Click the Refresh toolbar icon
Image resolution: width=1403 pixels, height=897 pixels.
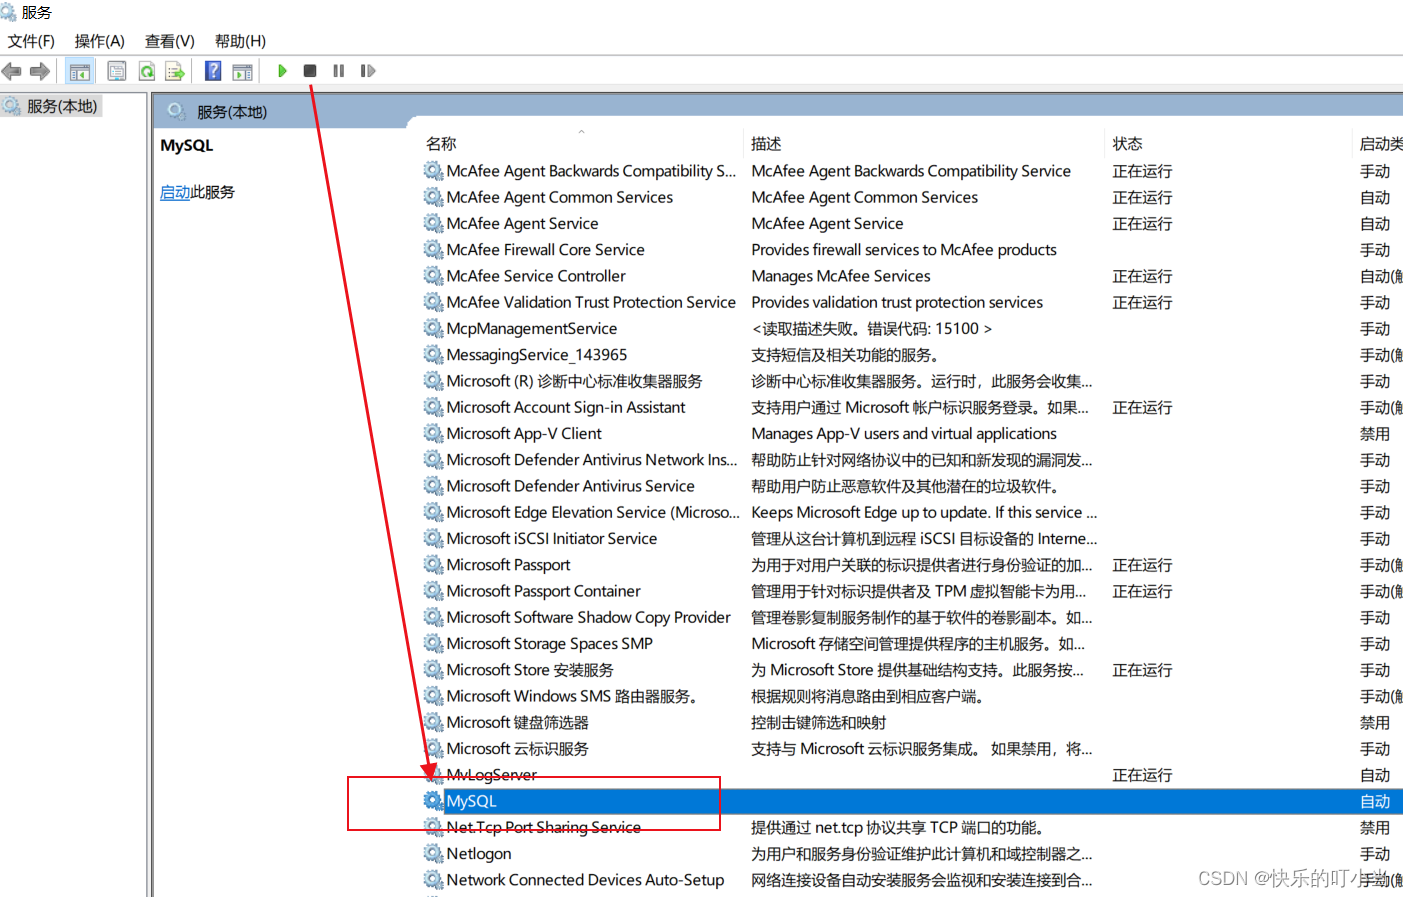[147, 71]
